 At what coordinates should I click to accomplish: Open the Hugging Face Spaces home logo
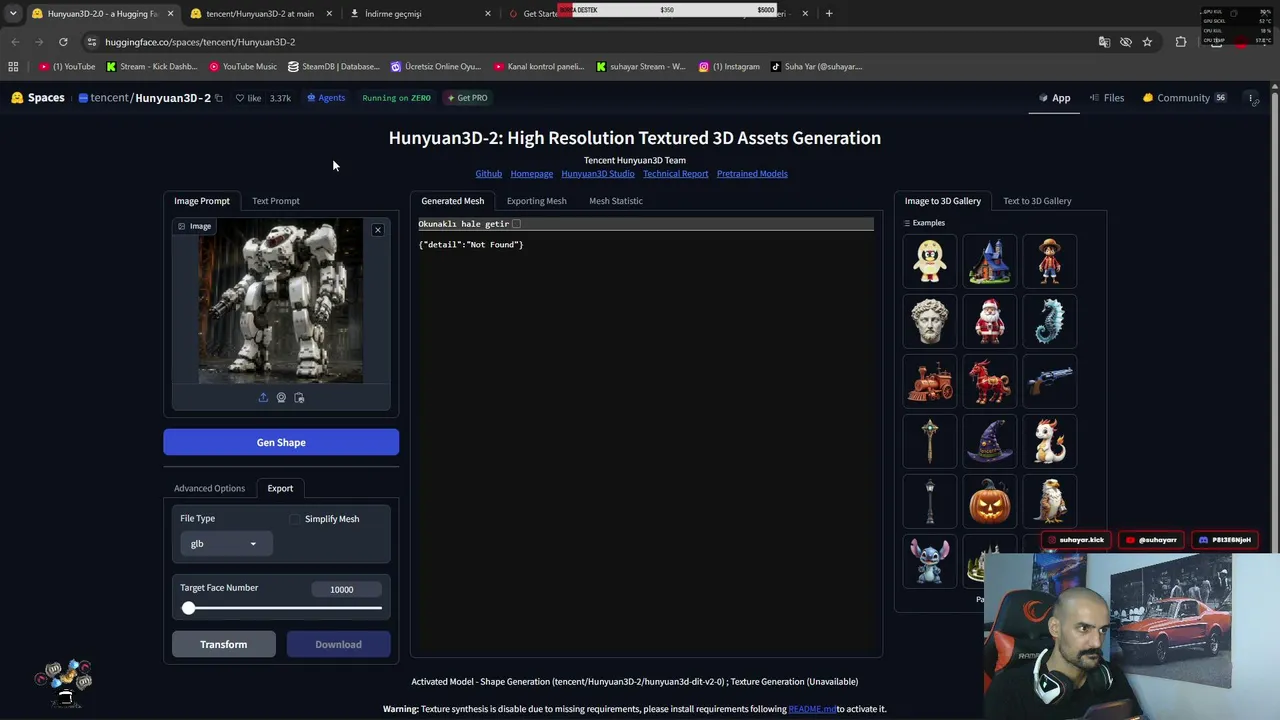(38, 98)
